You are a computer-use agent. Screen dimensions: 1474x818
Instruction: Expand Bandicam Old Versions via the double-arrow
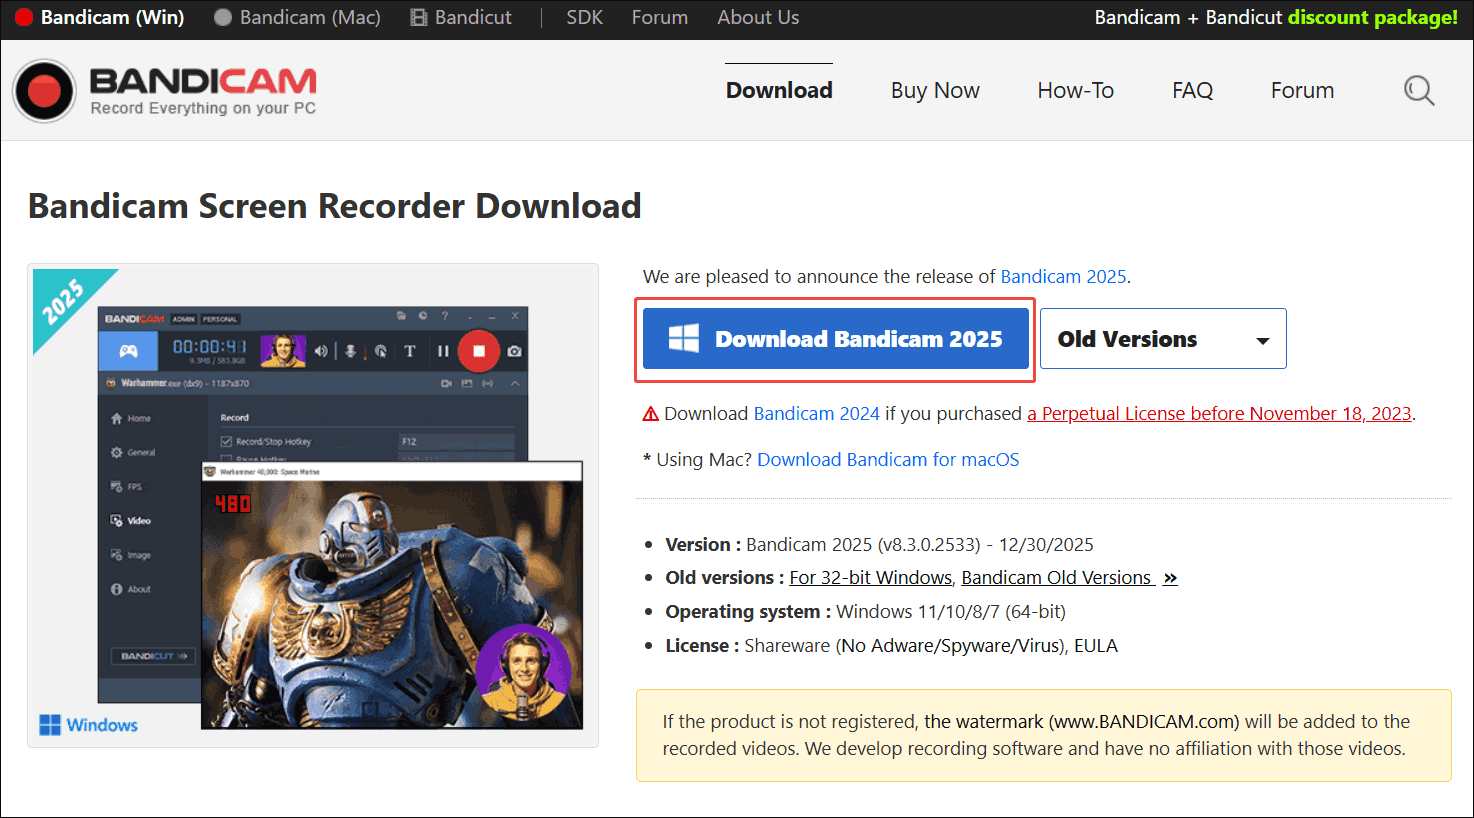tap(1170, 577)
